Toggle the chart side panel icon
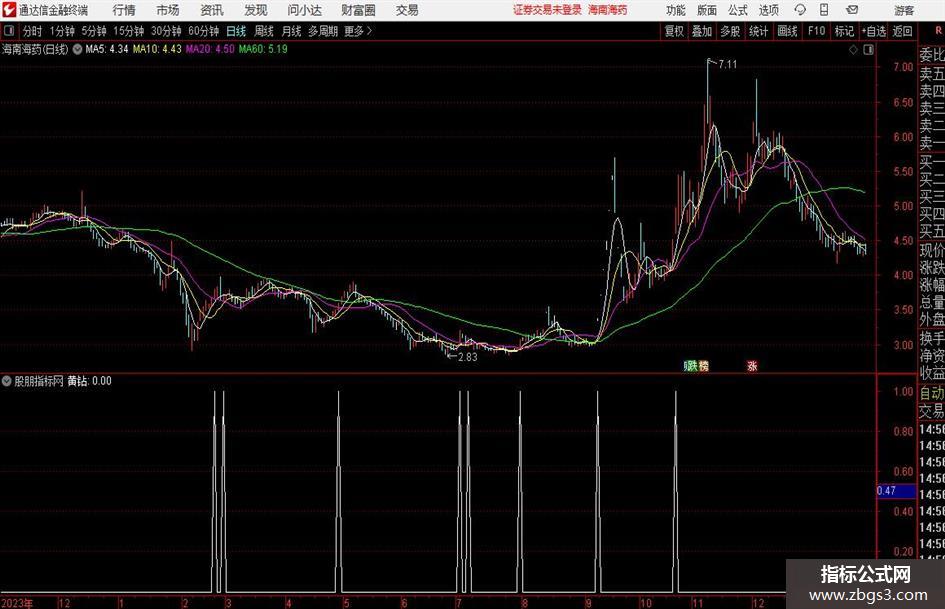This screenshot has width=945, height=609. coord(868,50)
